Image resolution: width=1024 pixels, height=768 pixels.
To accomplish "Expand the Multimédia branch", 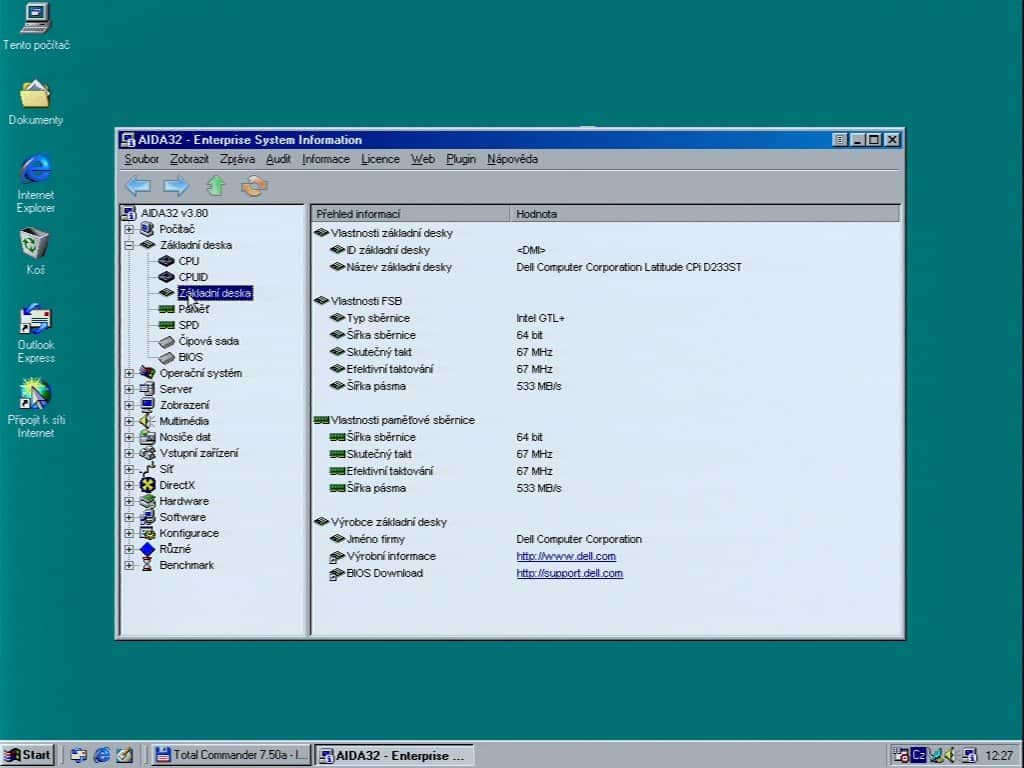I will click(129, 421).
